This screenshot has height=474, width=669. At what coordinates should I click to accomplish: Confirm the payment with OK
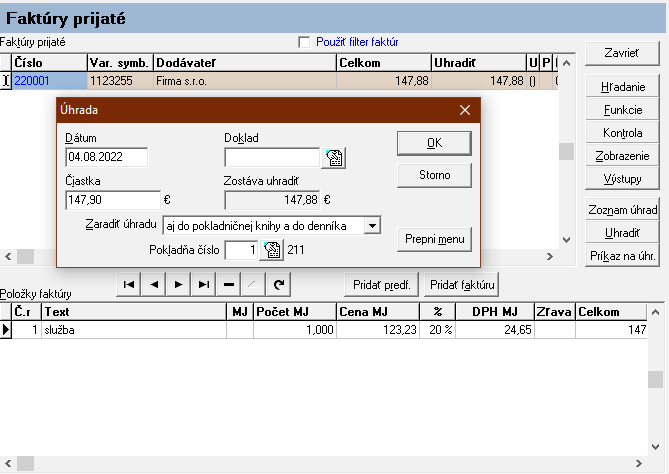434,143
